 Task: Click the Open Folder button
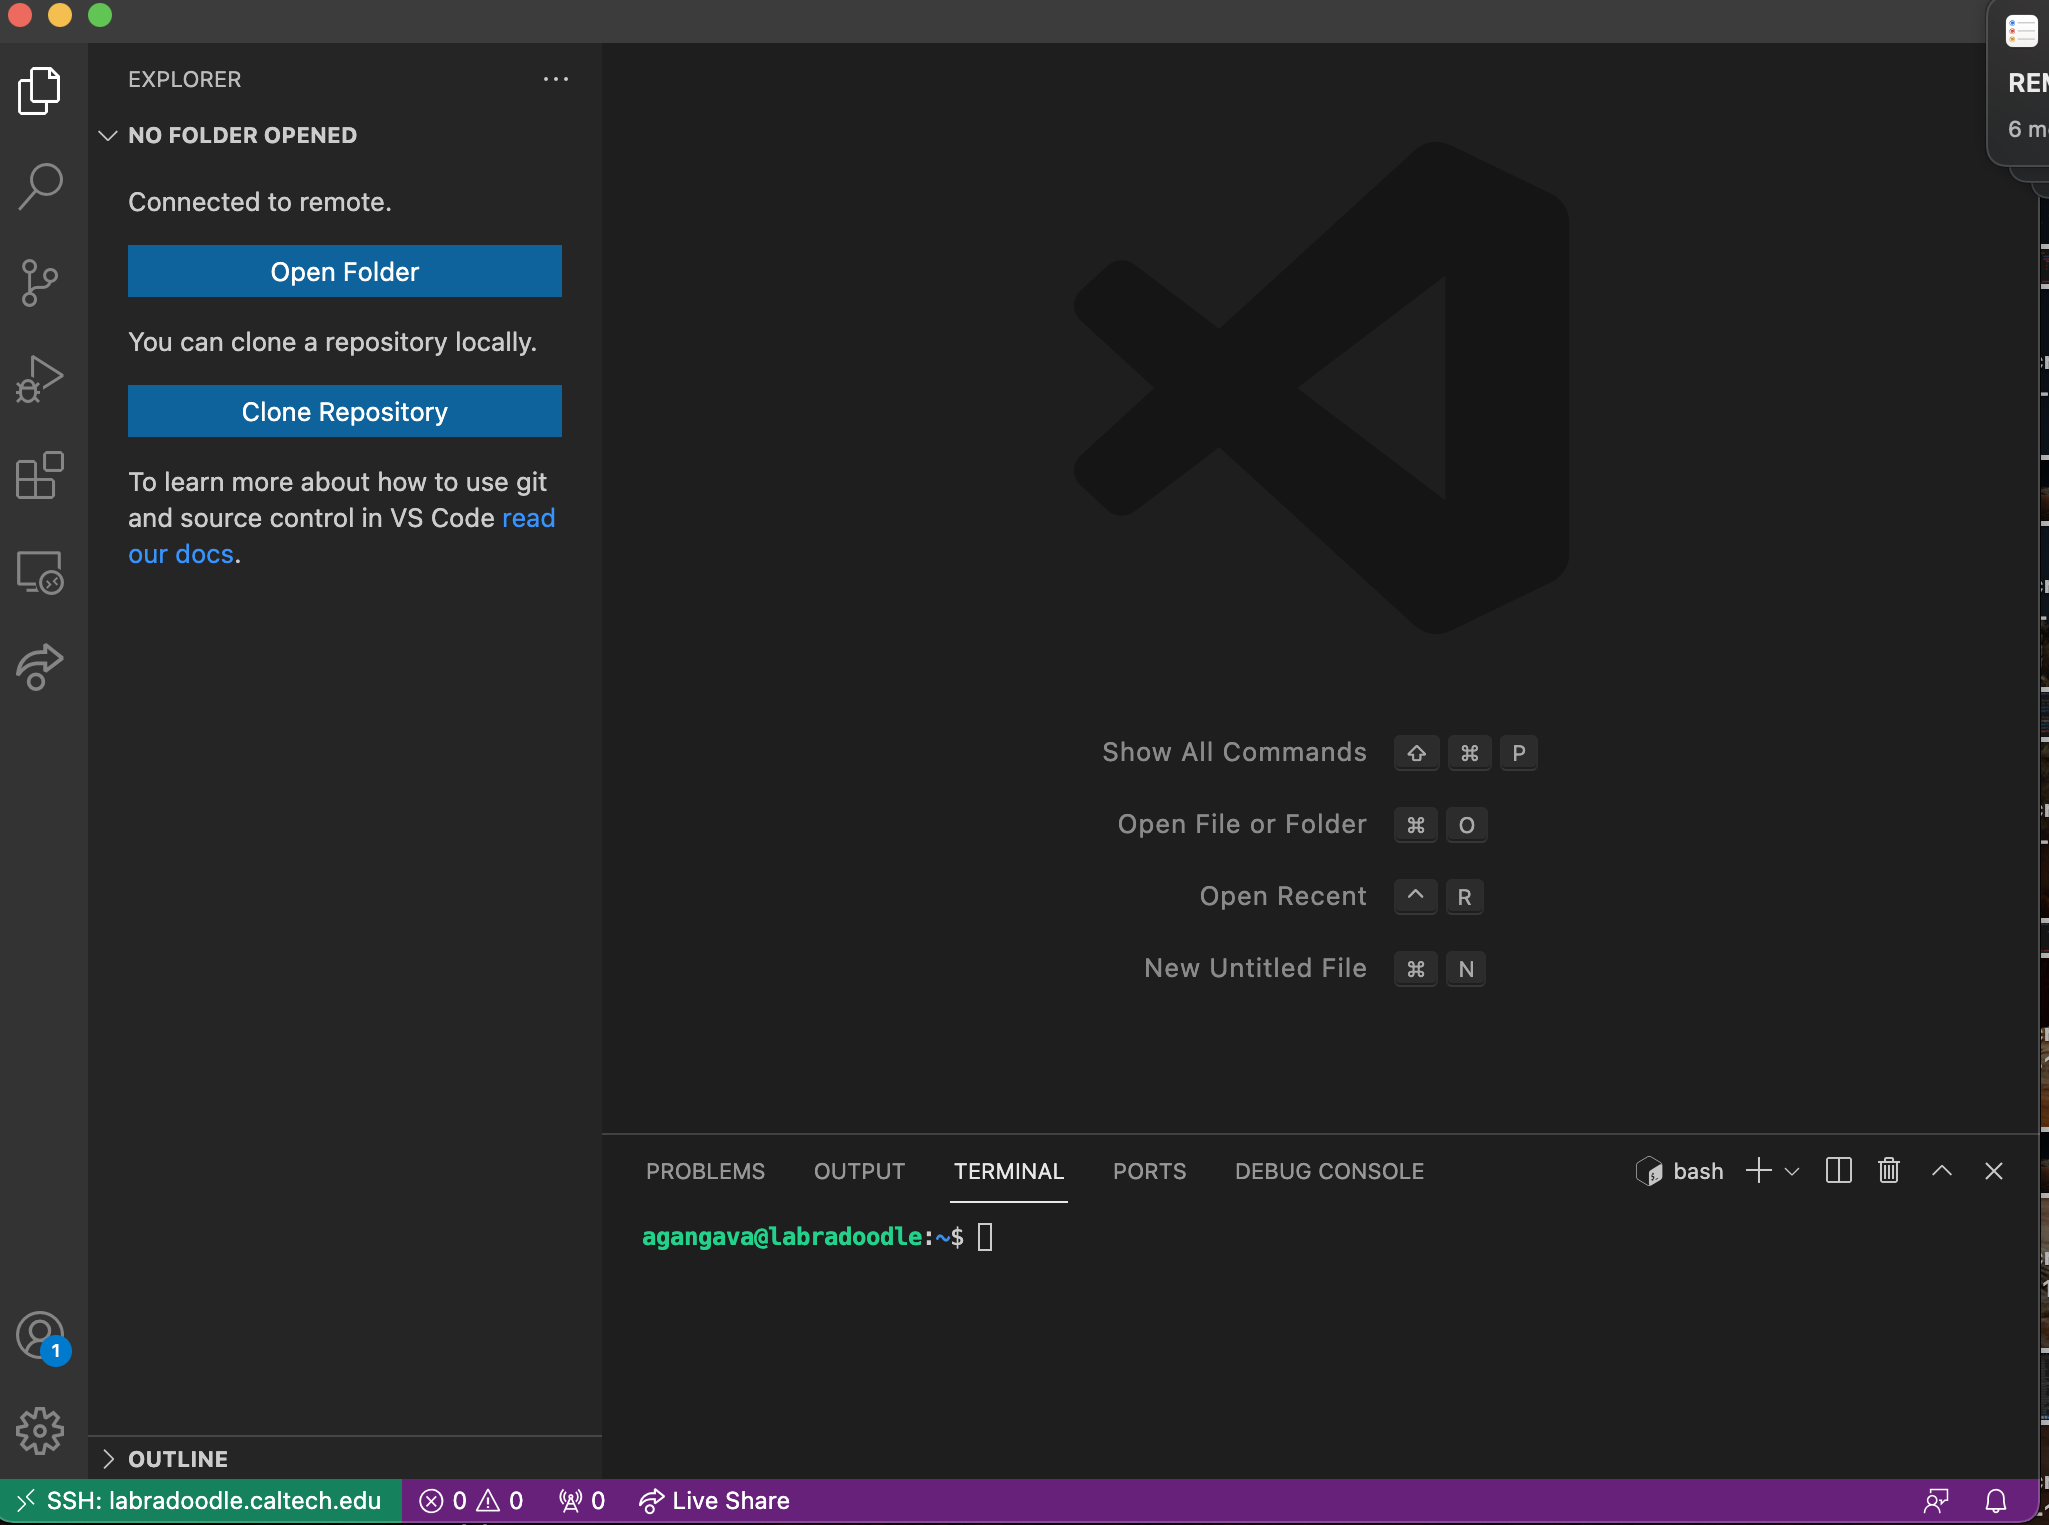point(344,271)
